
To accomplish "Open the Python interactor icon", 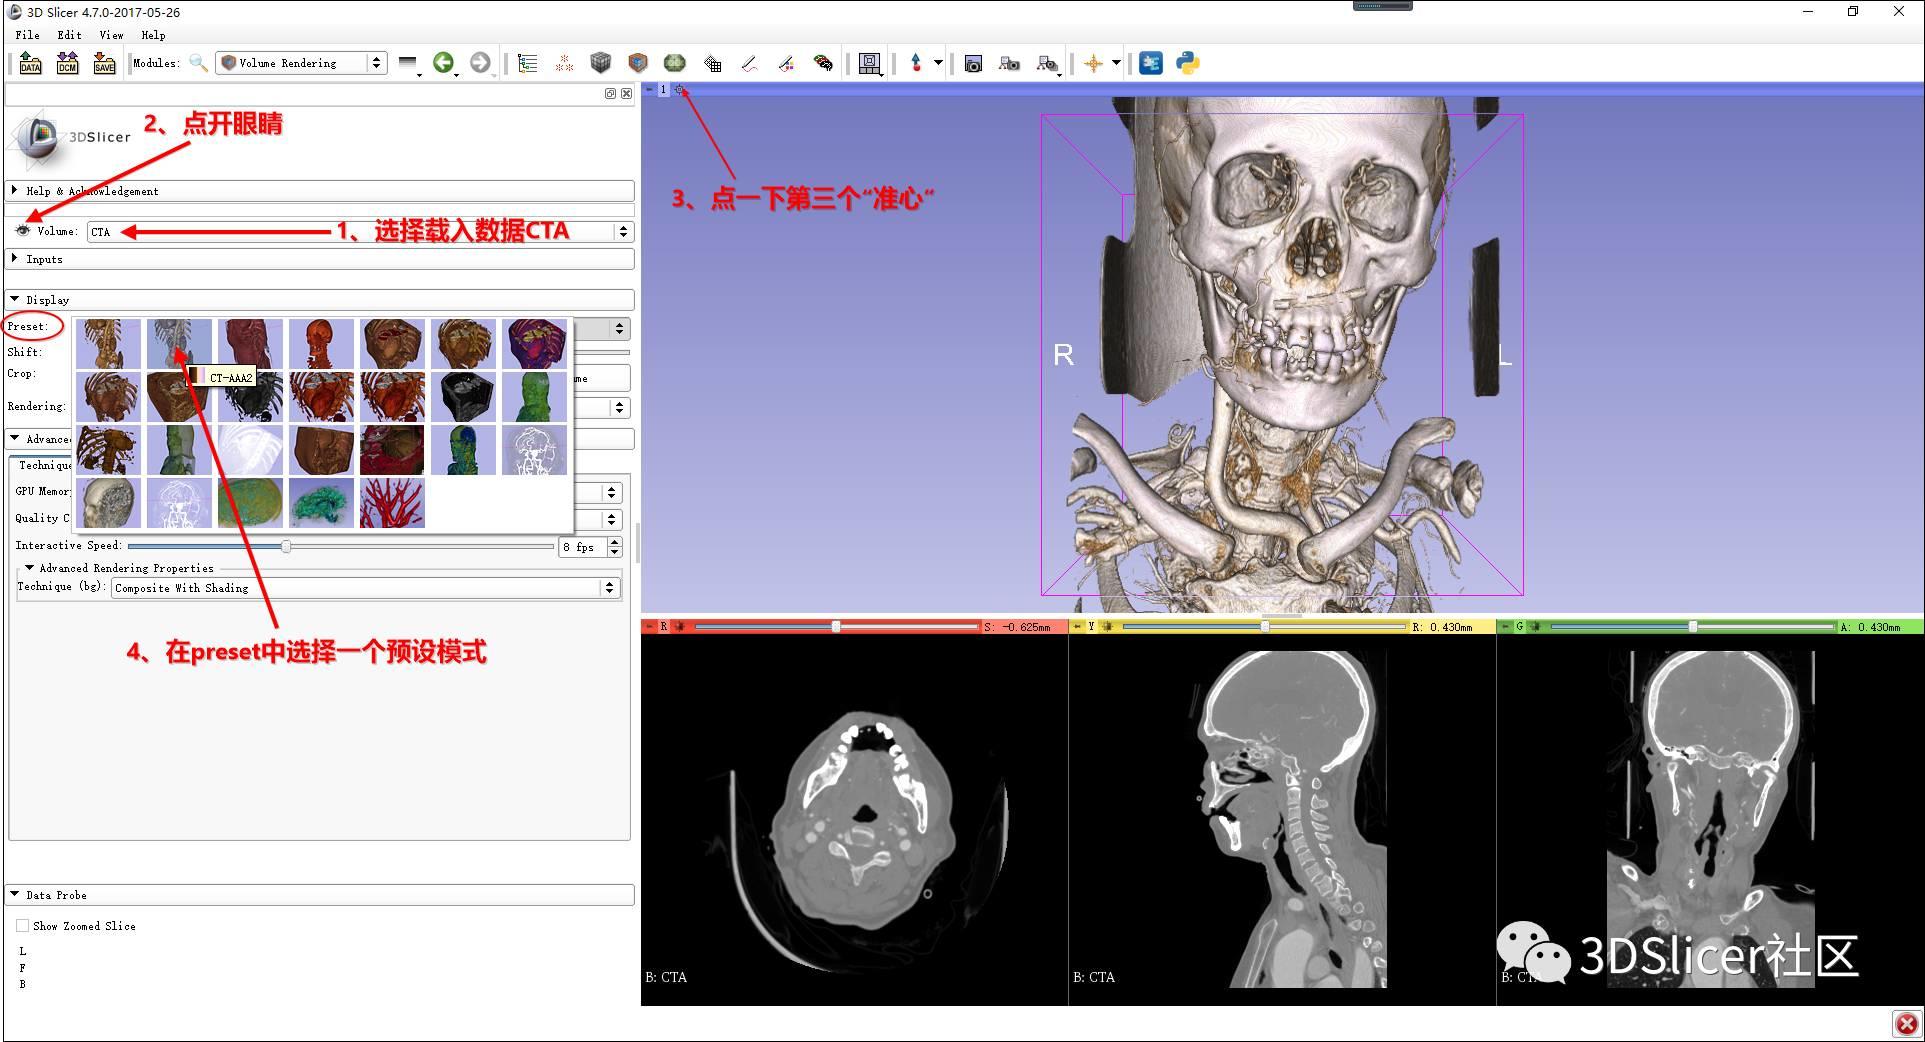I will 1188,63.
